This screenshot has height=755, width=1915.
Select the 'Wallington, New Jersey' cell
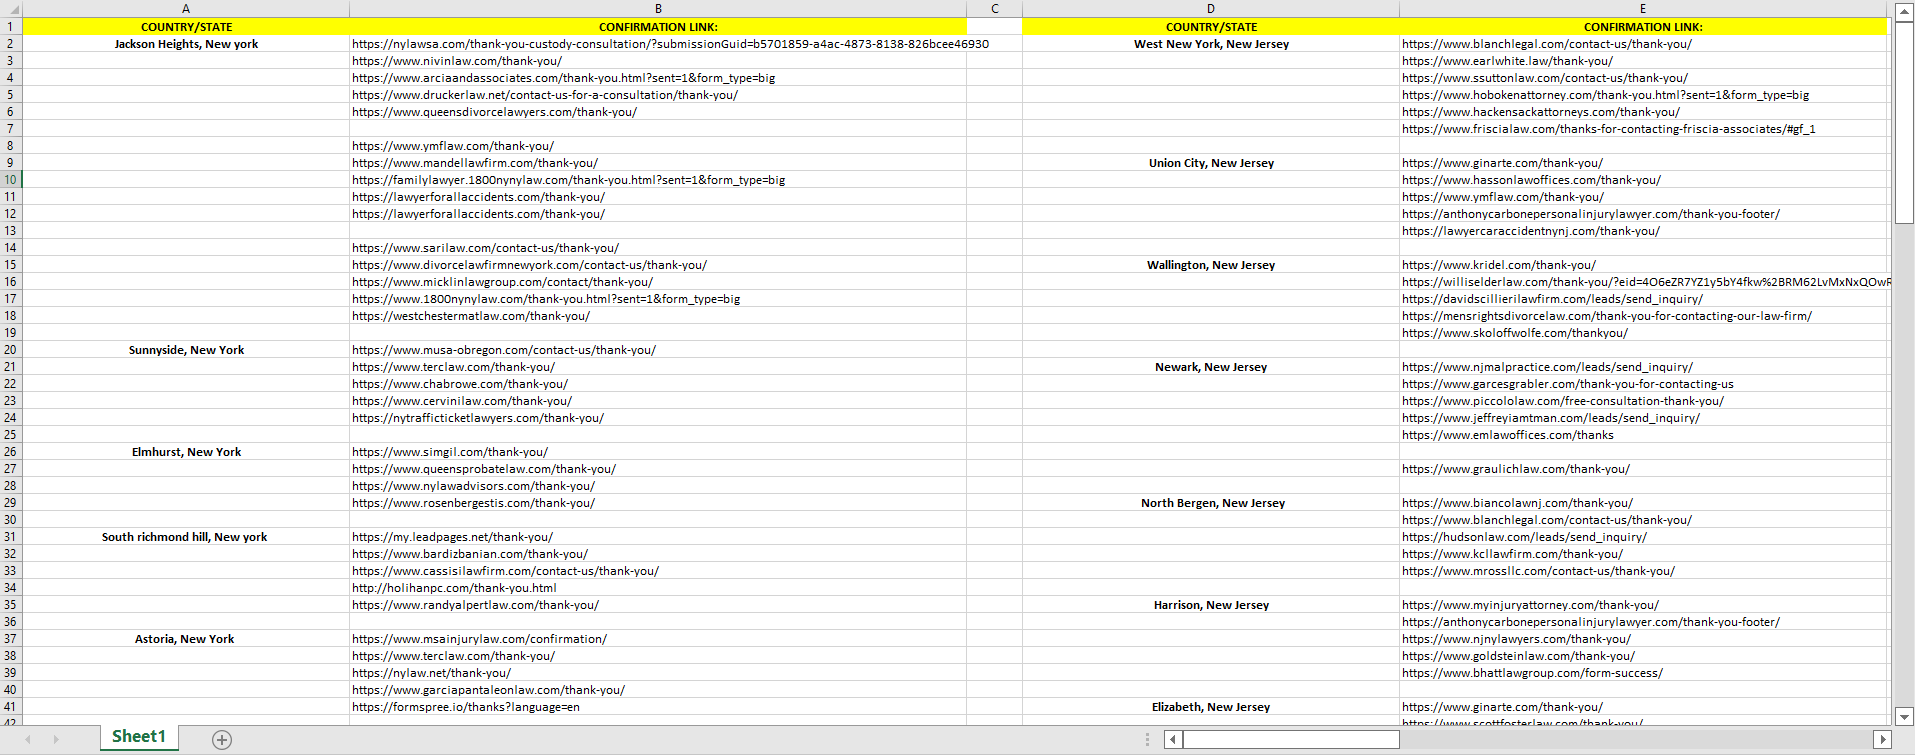point(1211,265)
